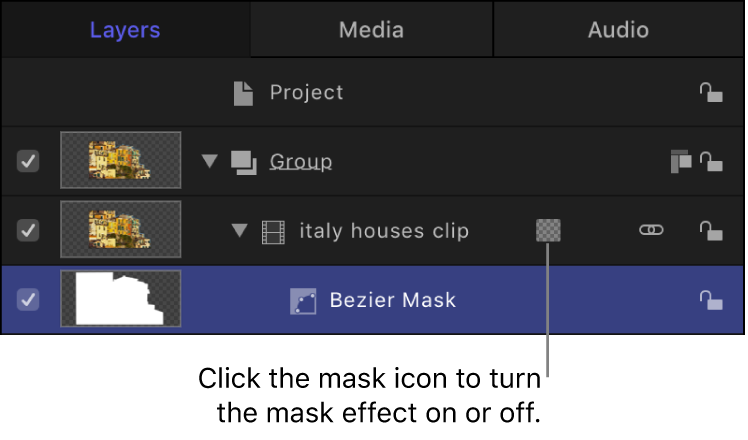The width and height of the screenshot is (748, 440).
Task: Toggle the lock on Bezier Mask layer
Action: [x=710, y=299]
